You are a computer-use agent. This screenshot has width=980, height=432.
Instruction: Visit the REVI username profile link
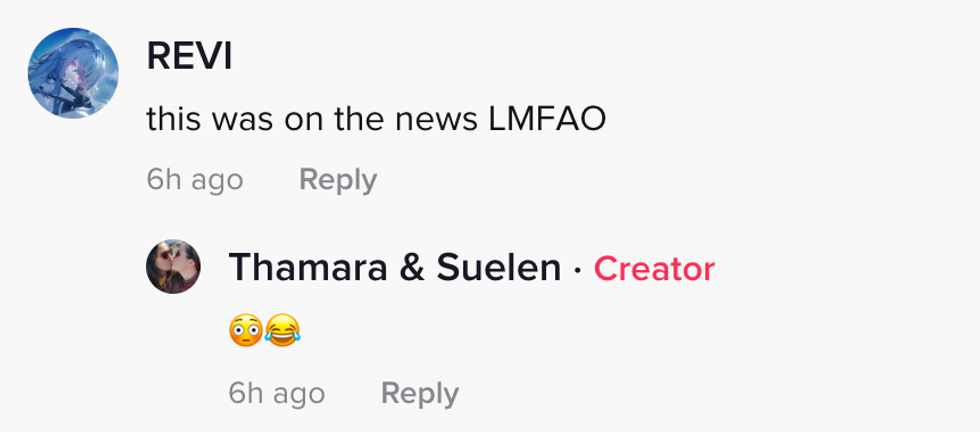pyautogui.click(x=189, y=56)
